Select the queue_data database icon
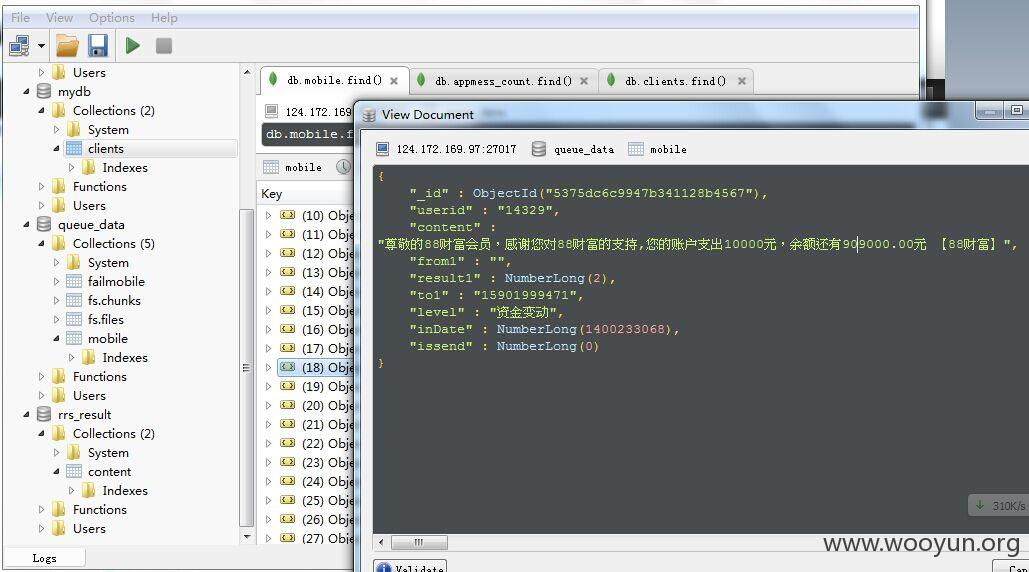1029x572 pixels. (x=44, y=224)
